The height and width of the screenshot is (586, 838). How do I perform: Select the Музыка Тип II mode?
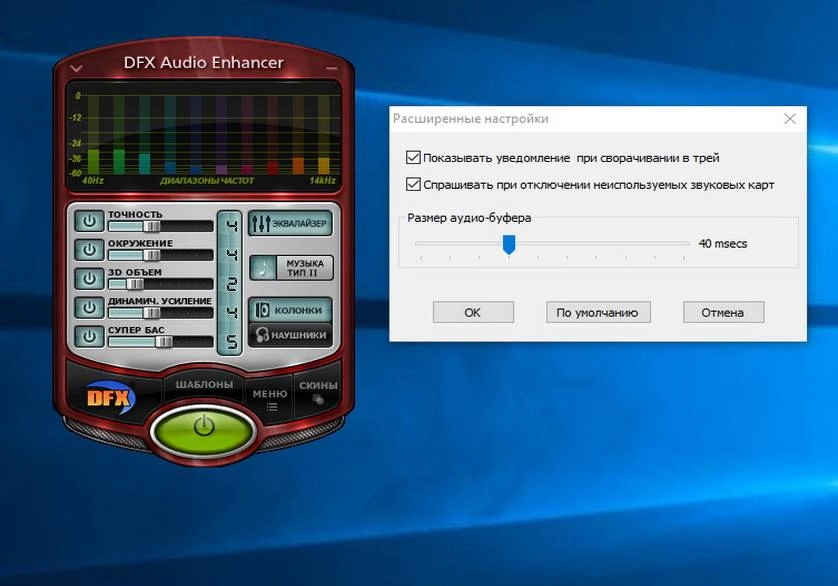[291, 268]
